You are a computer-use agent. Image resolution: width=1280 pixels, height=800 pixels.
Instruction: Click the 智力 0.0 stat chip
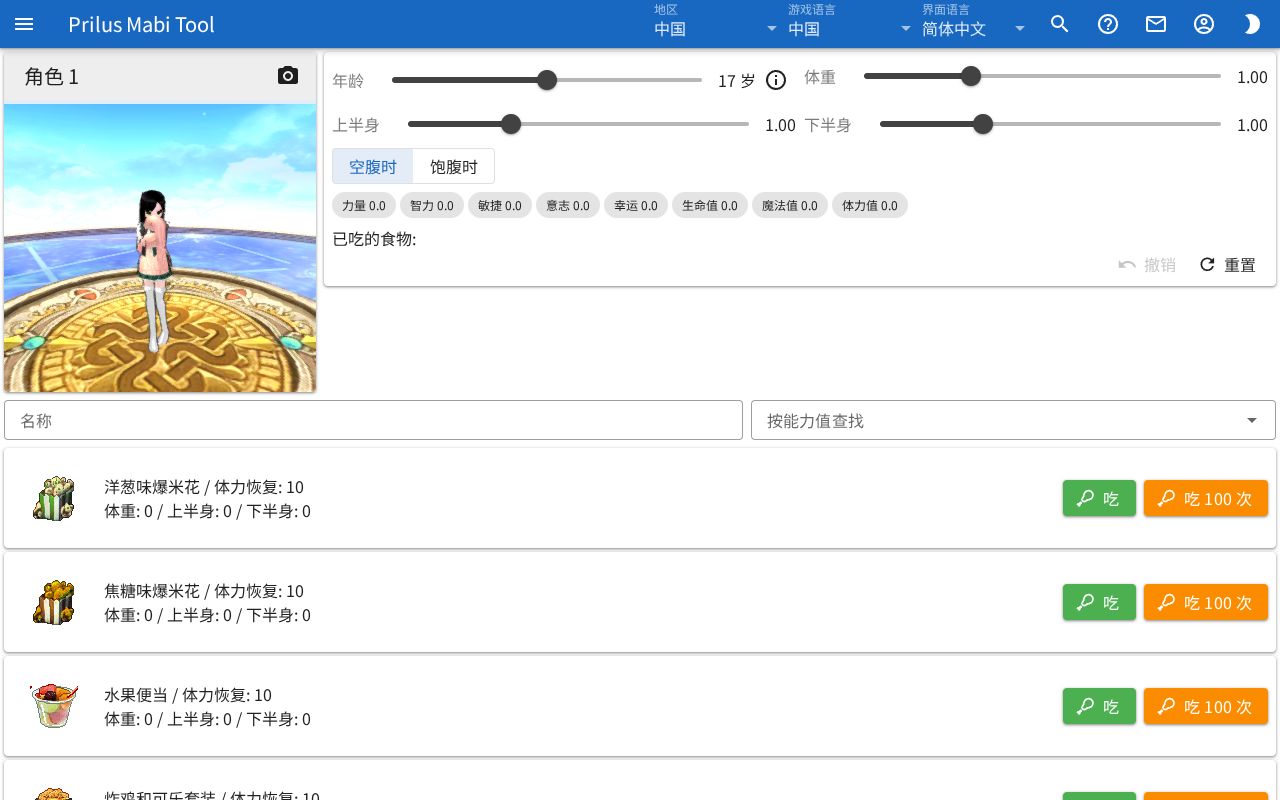(x=431, y=205)
